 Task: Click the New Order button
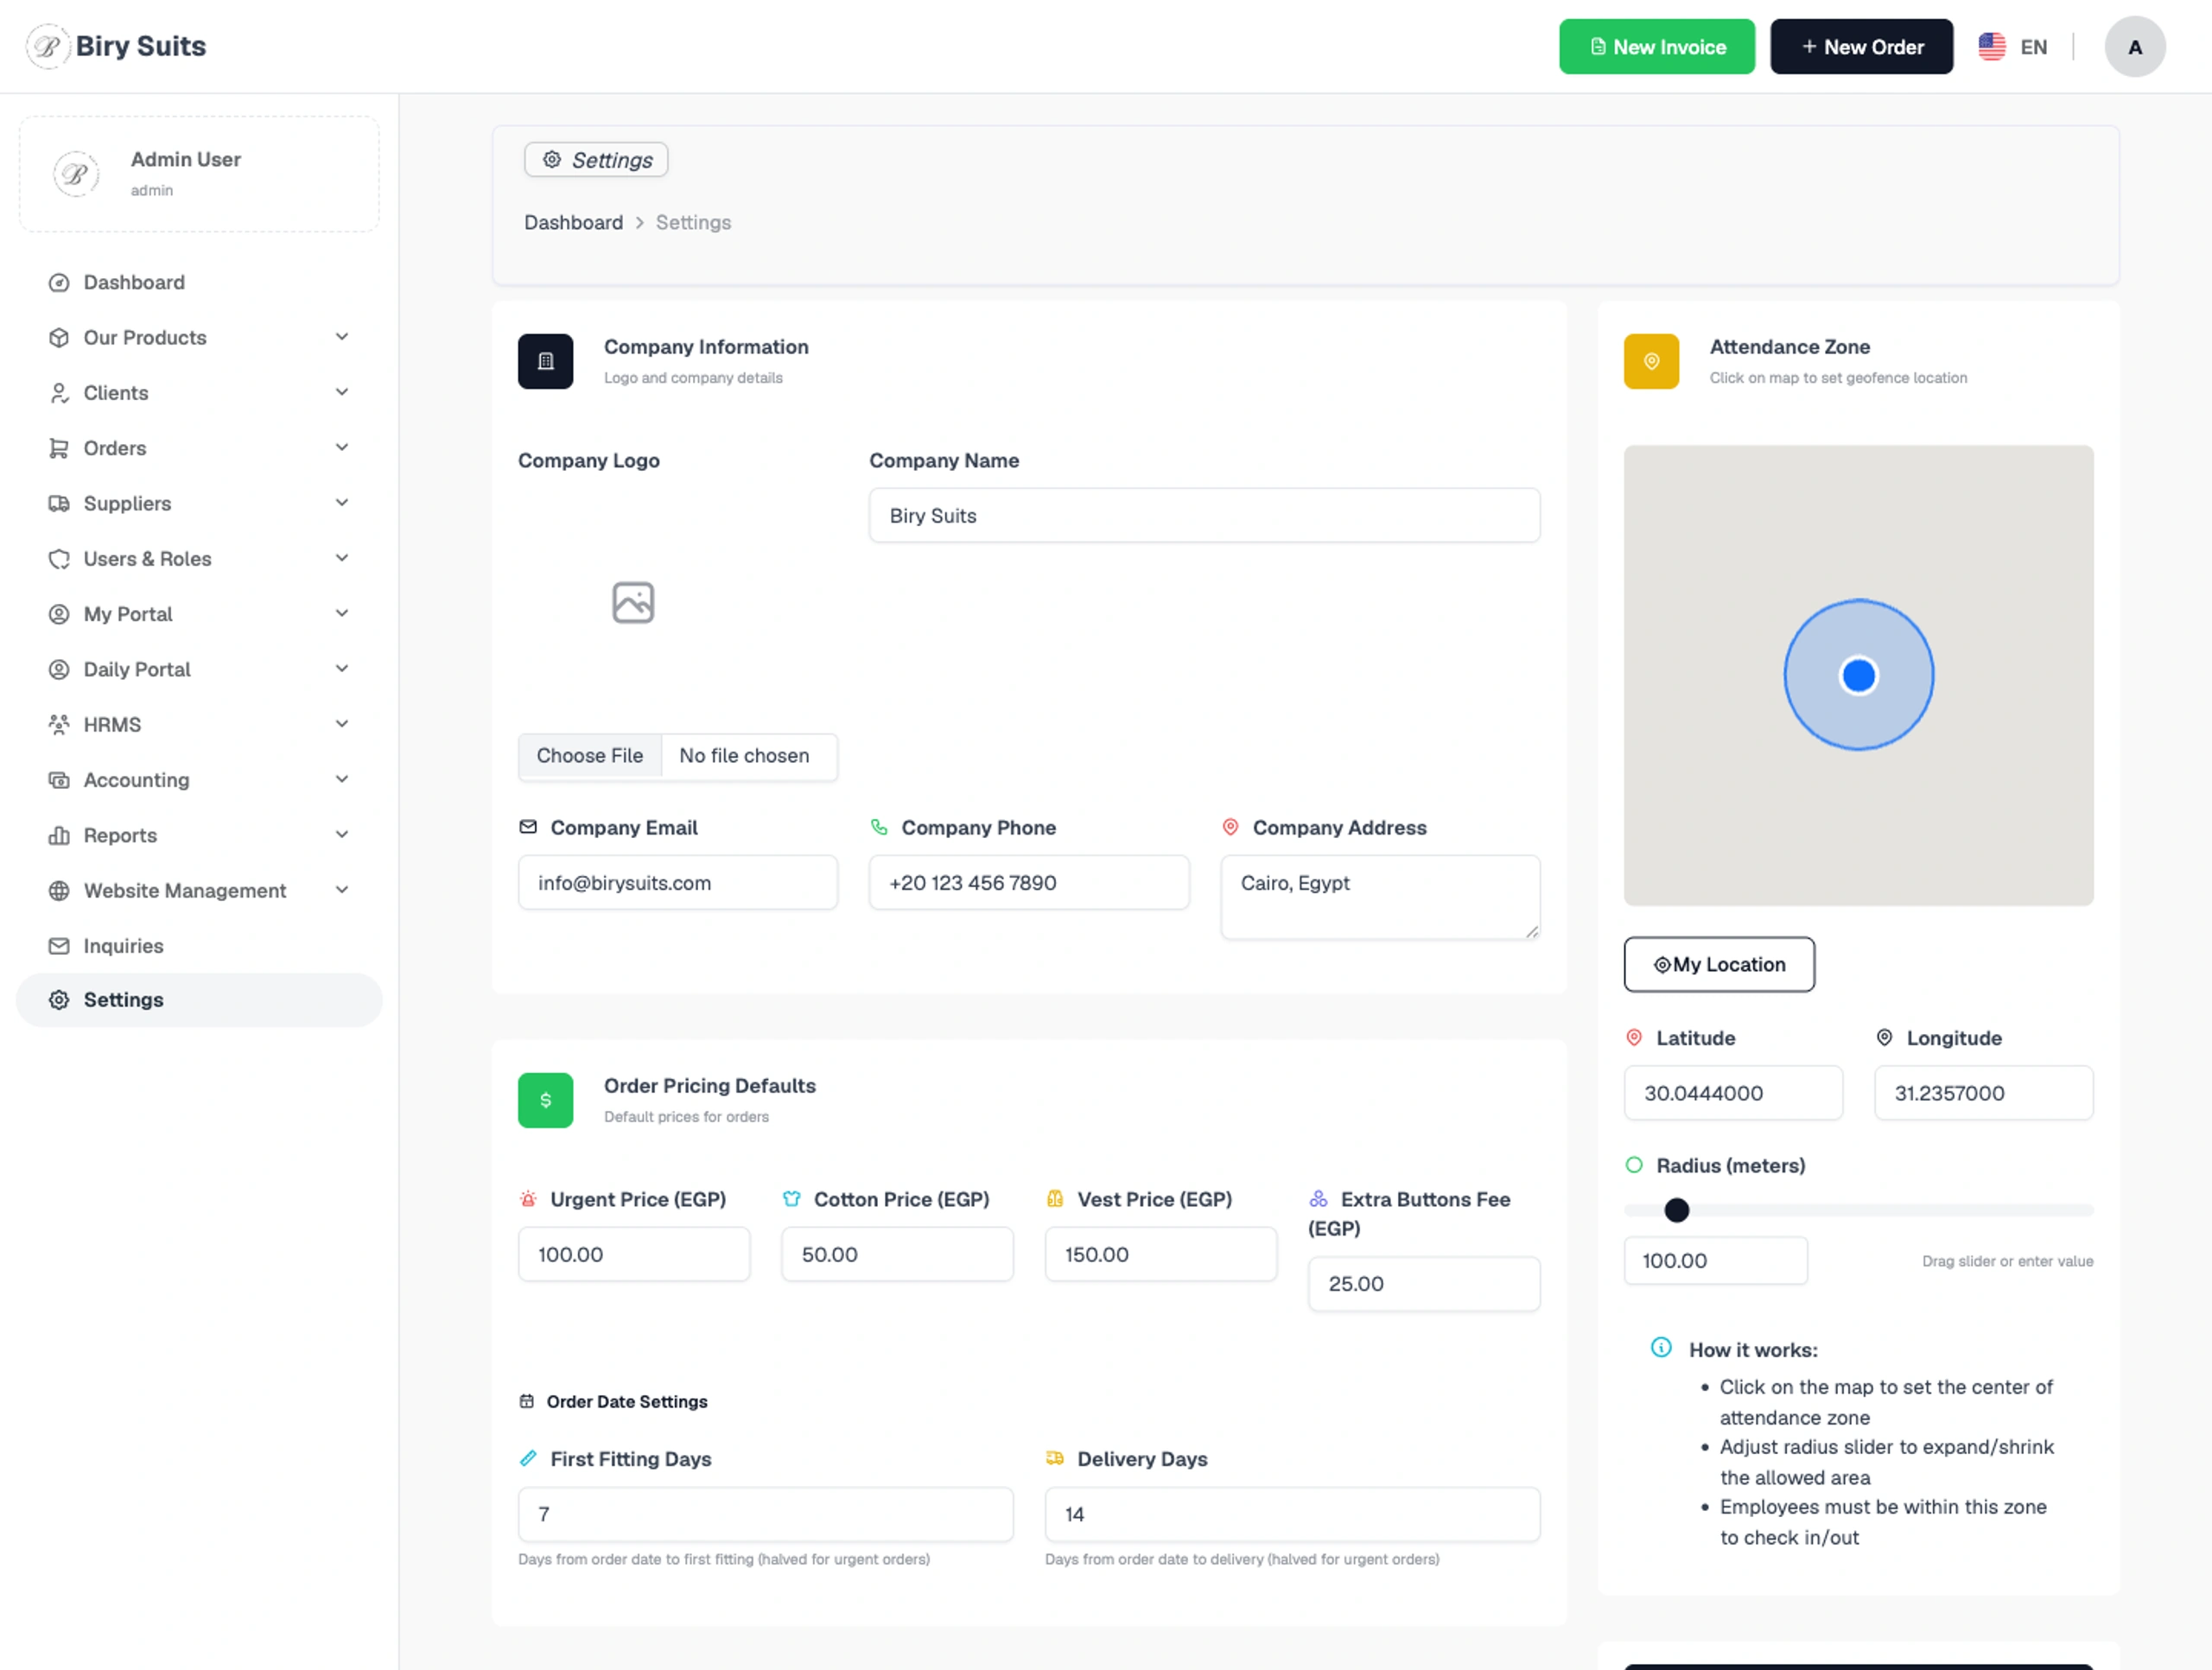1861,47
